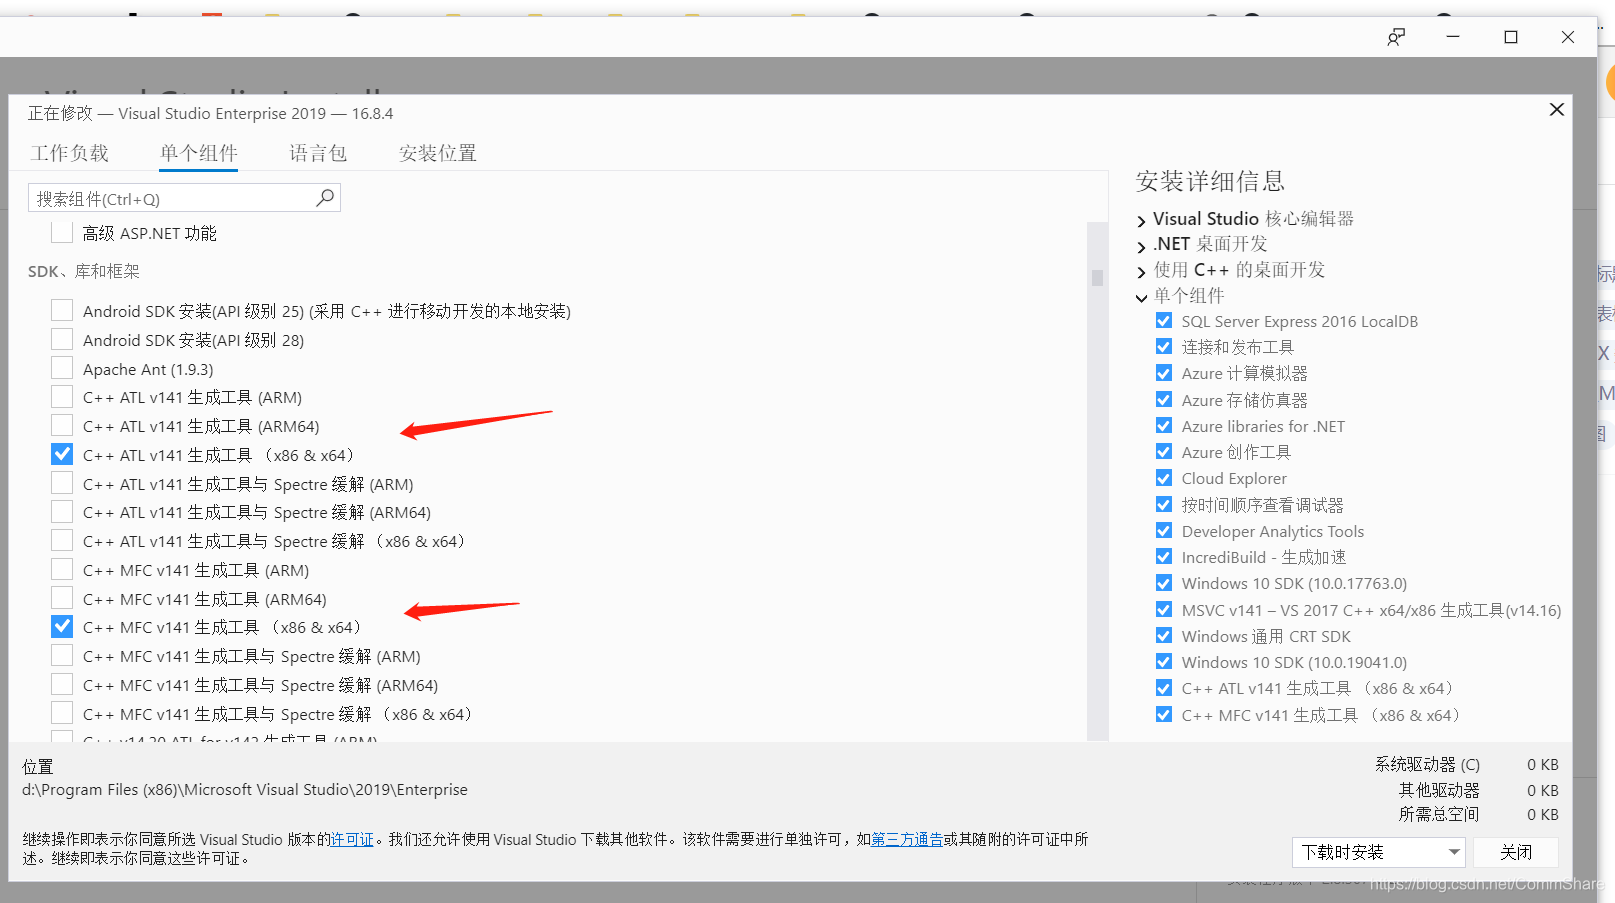Open the 第三方通告 link
Viewport: 1615px width, 903px height.
[907, 840]
